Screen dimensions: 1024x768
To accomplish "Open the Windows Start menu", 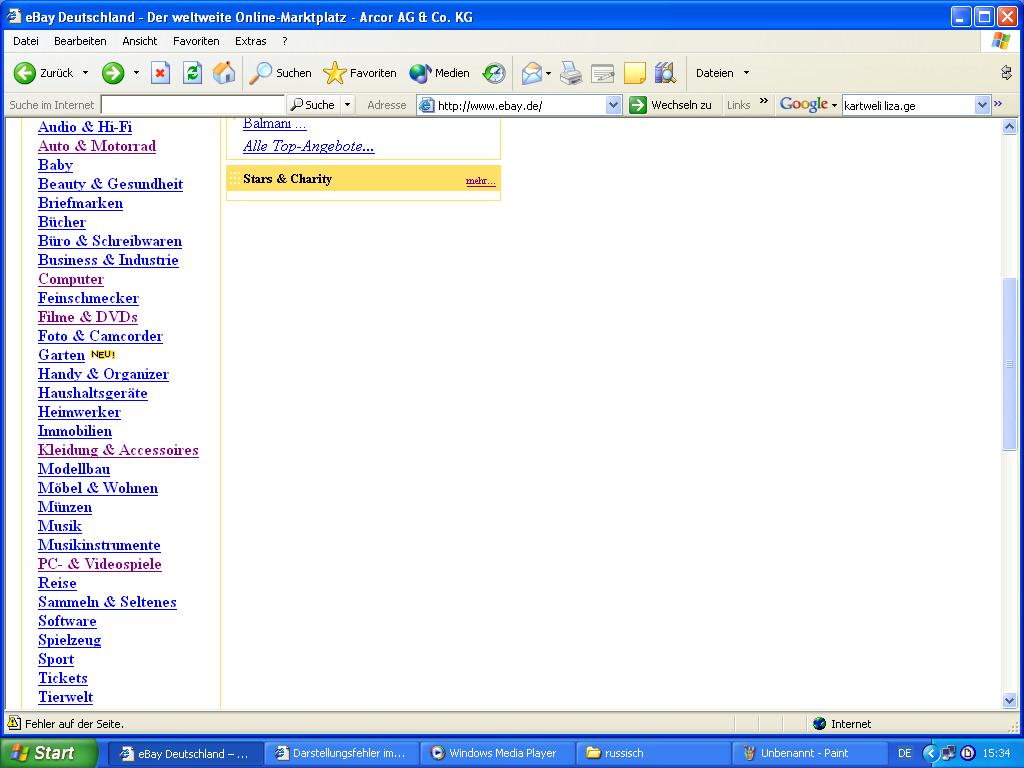I will coord(48,752).
